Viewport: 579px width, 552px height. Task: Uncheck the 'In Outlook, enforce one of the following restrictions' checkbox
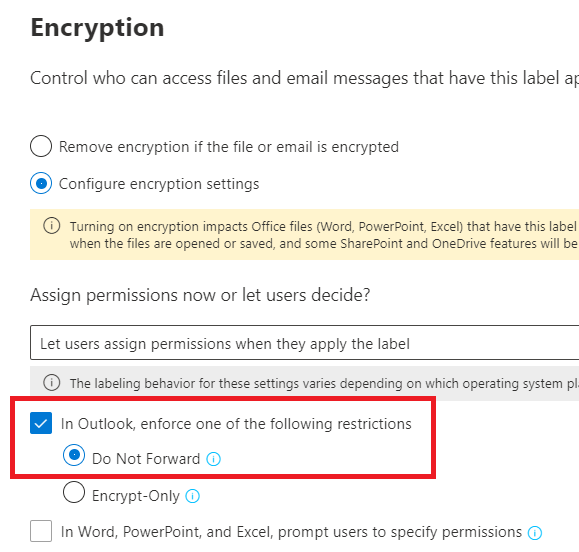coord(41,423)
